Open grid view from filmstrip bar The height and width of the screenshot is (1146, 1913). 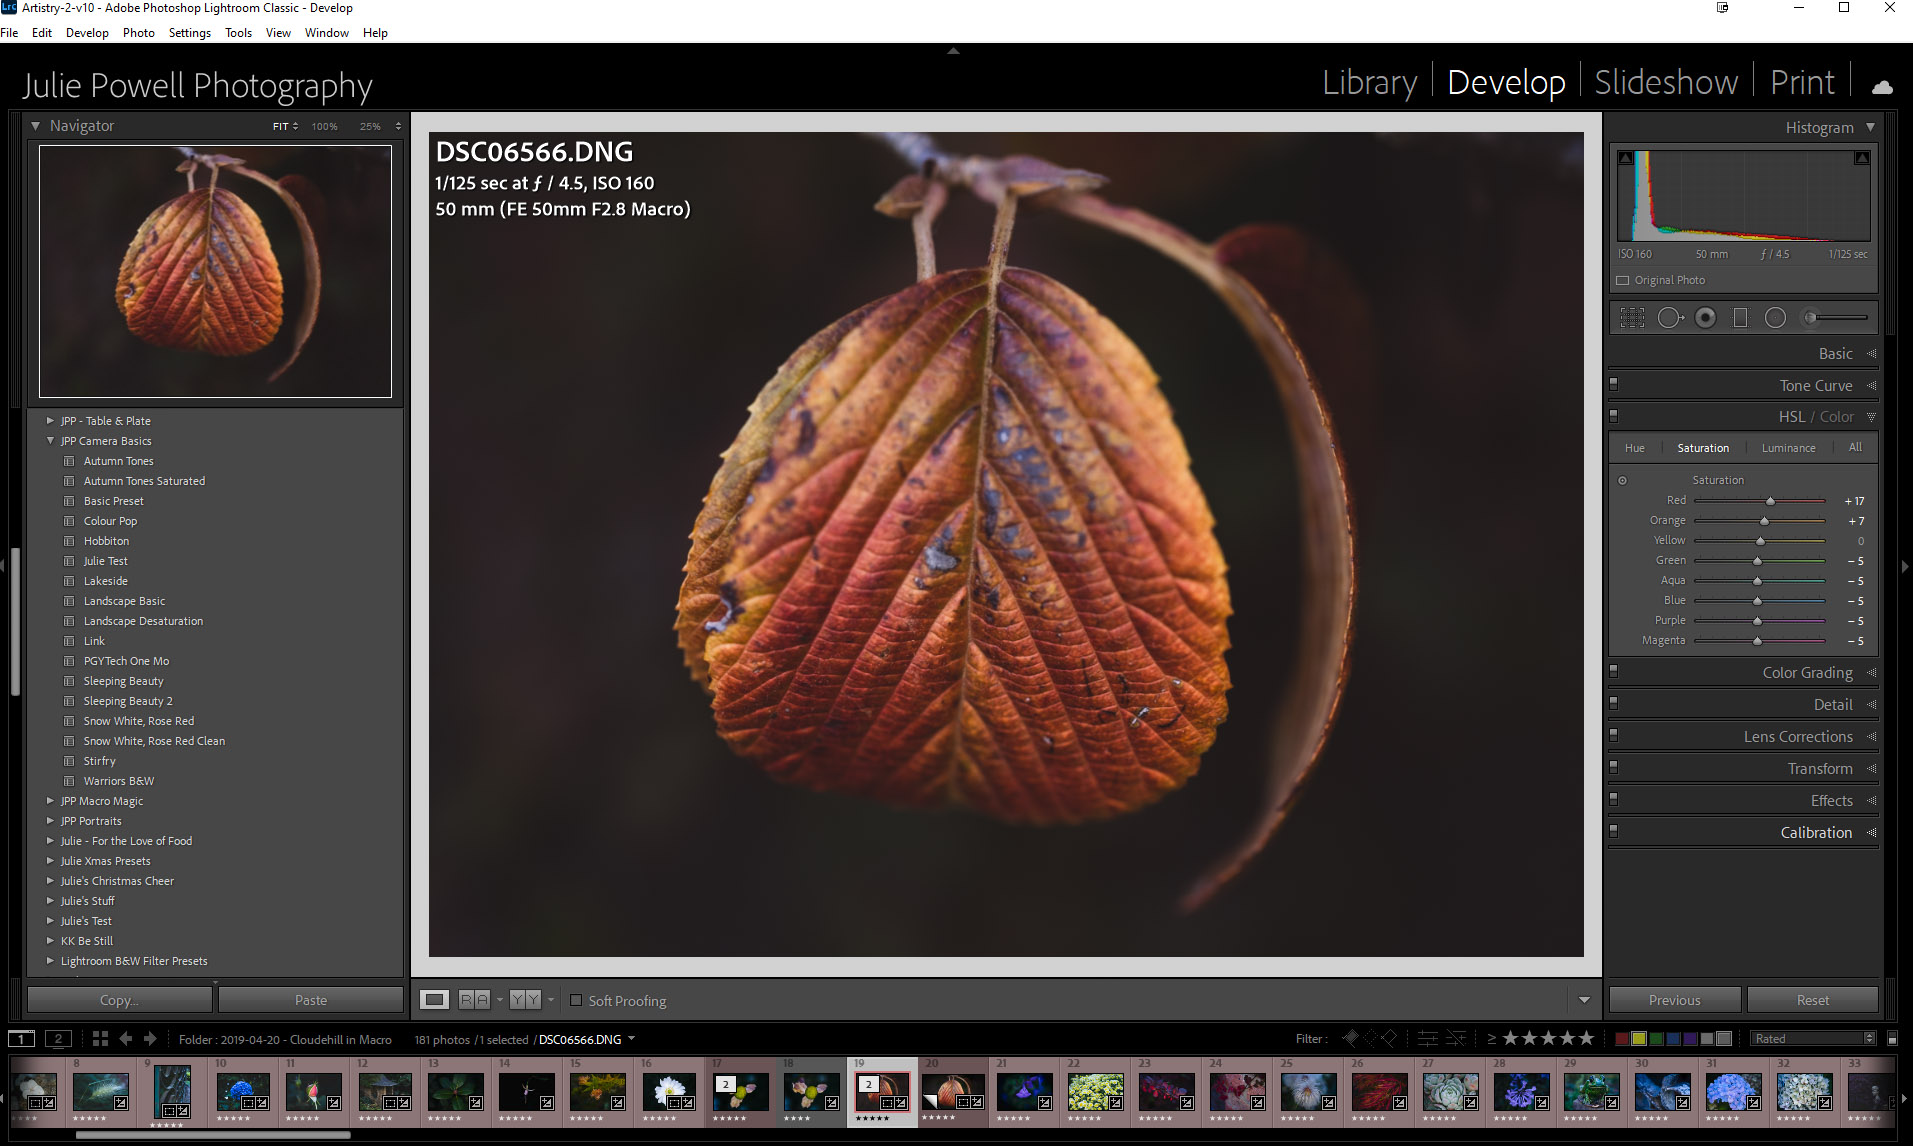pyautogui.click(x=100, y=1039)
